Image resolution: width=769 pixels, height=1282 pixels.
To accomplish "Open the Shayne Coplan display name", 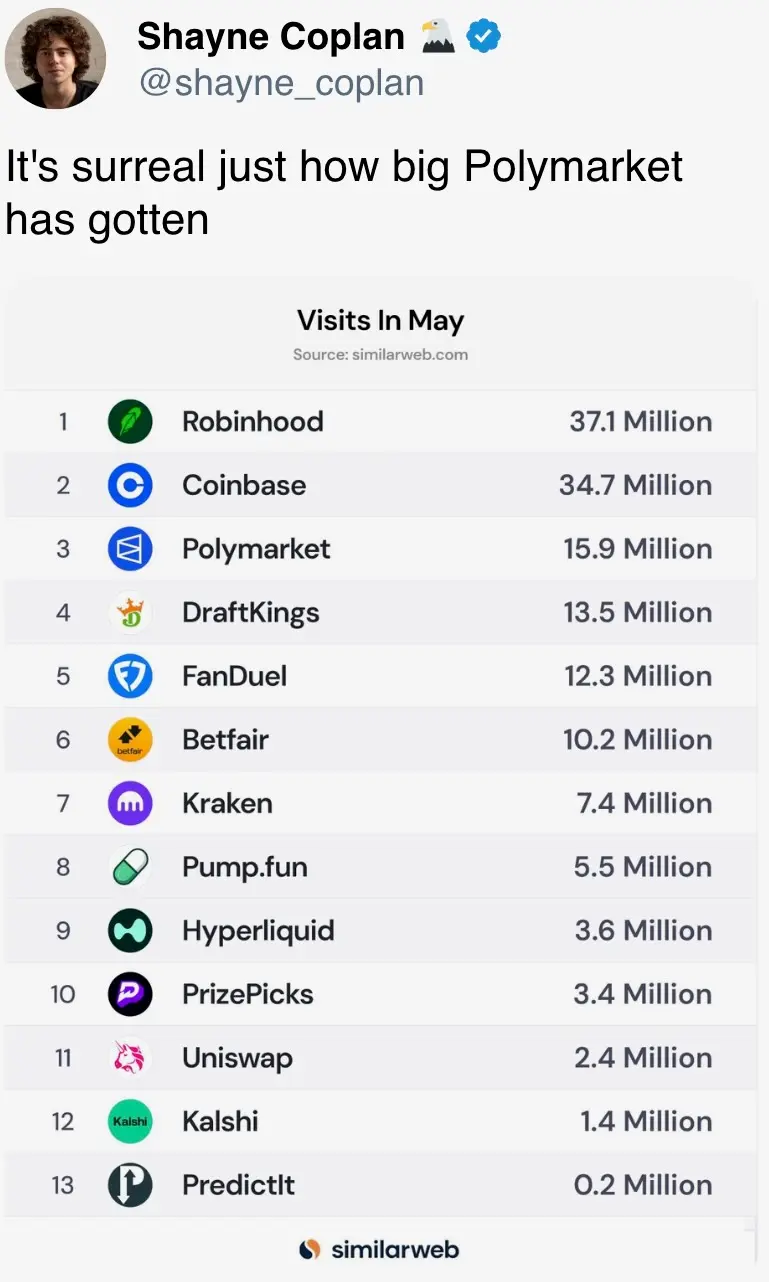I will click(271, 37).
